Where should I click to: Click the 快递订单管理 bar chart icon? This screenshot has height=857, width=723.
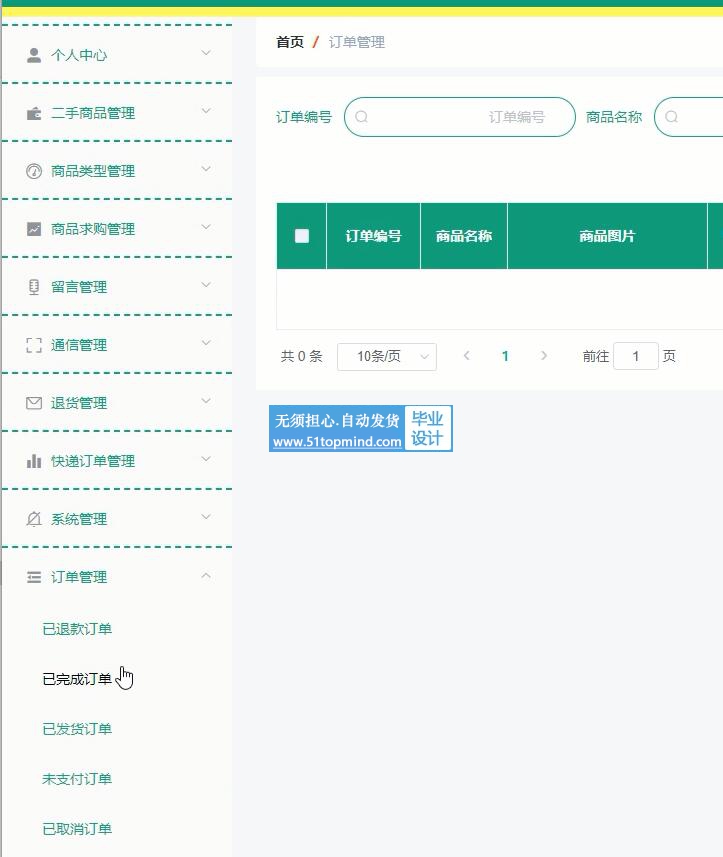(x=34, y=461)
